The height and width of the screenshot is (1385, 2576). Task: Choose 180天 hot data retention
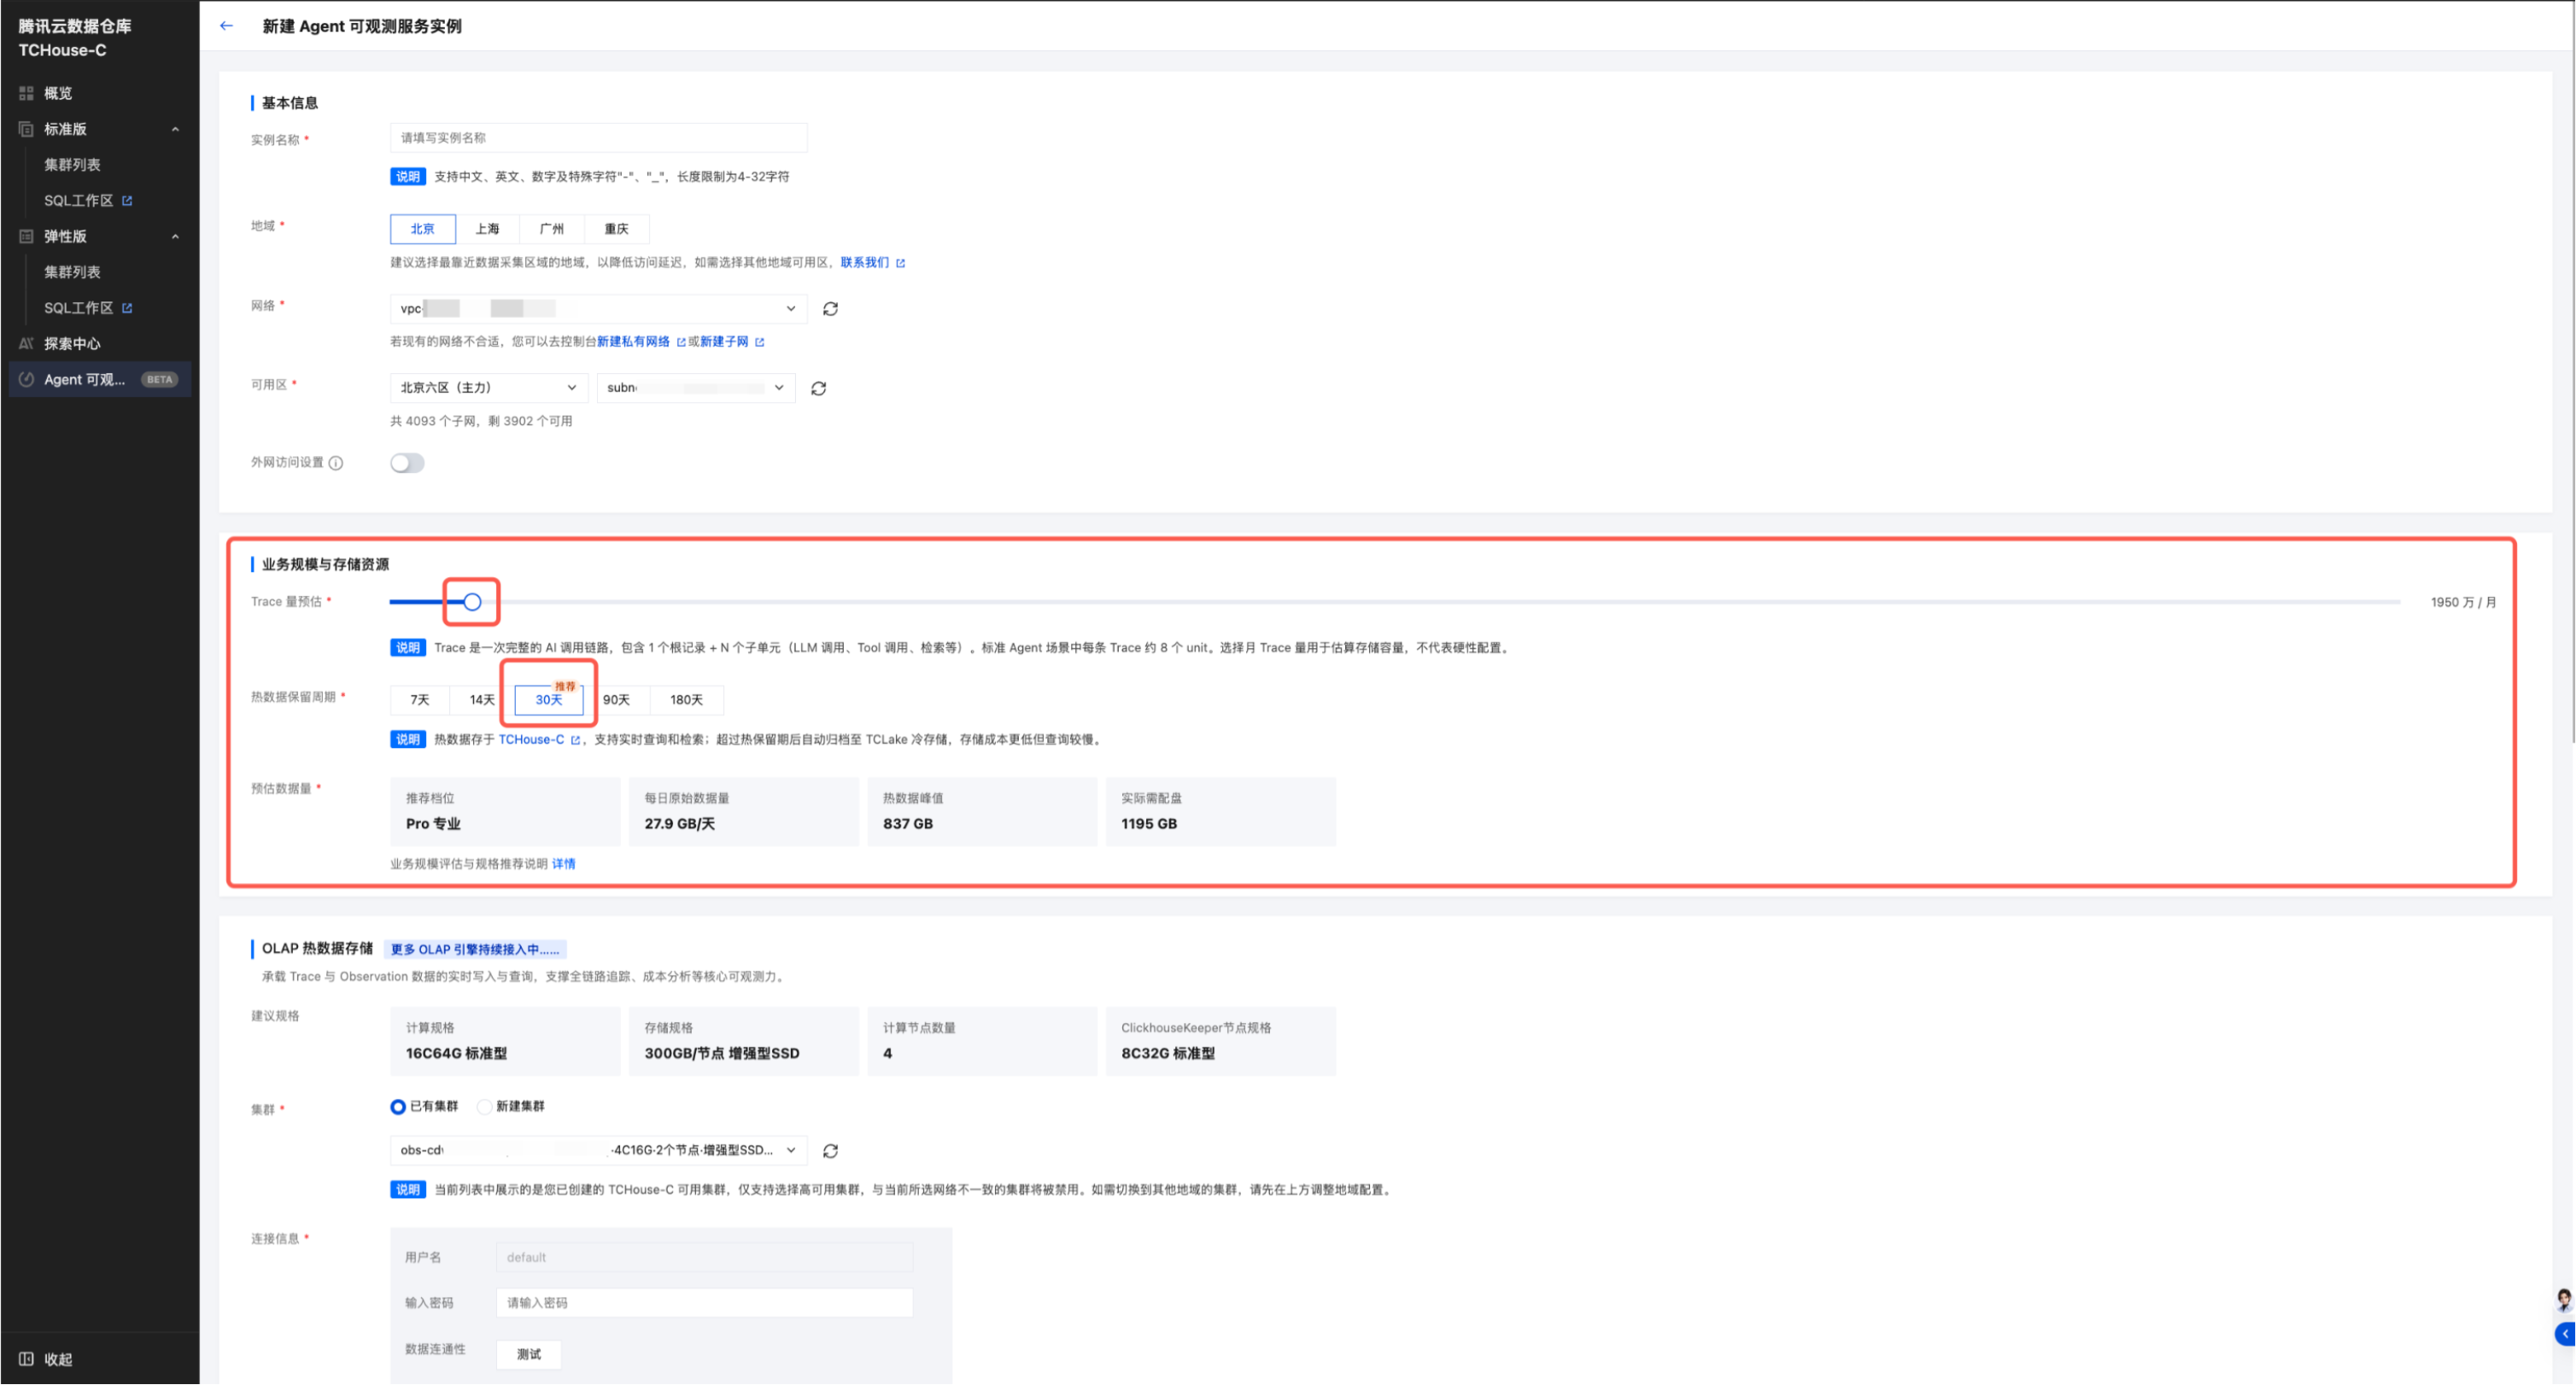(x=687, y=700)
